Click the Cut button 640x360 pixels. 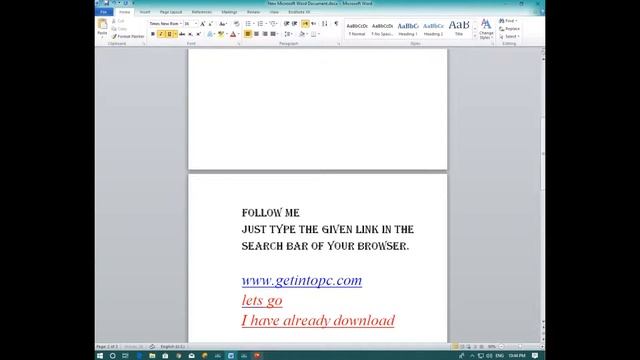pyautogui.click(x=118, y=21)
